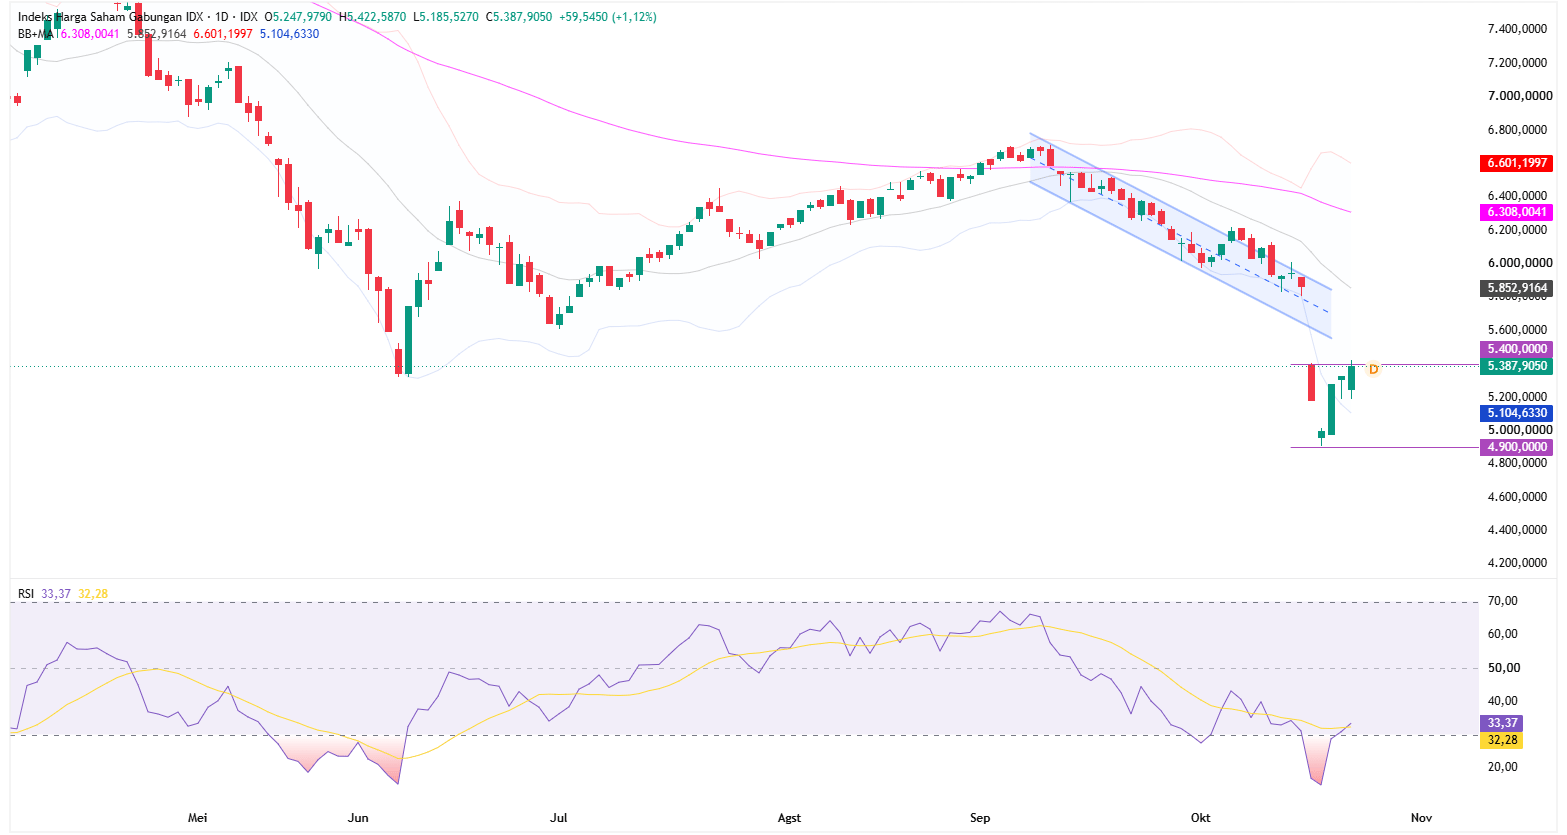The image size is (1567, 835).
Task: Click the magenta 6.308,0041 value in BB+MA legend
Action: 89,34
